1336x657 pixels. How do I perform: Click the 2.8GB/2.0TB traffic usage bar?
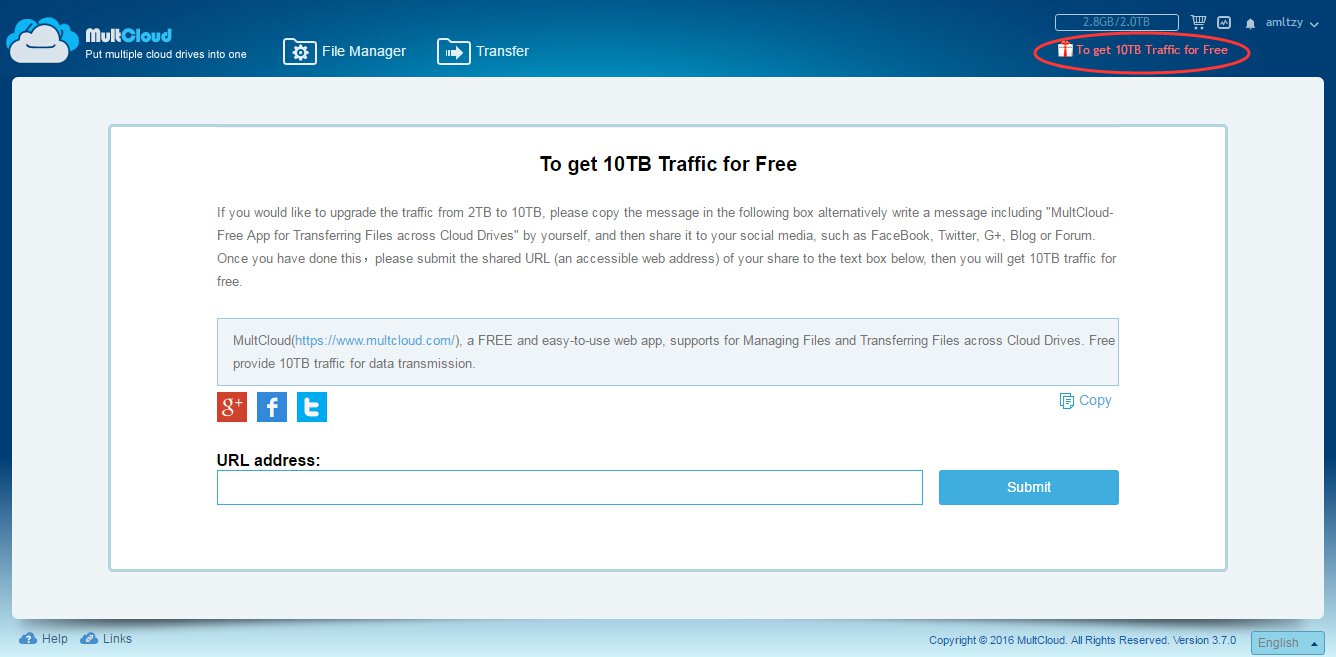tap(1117, 22)
